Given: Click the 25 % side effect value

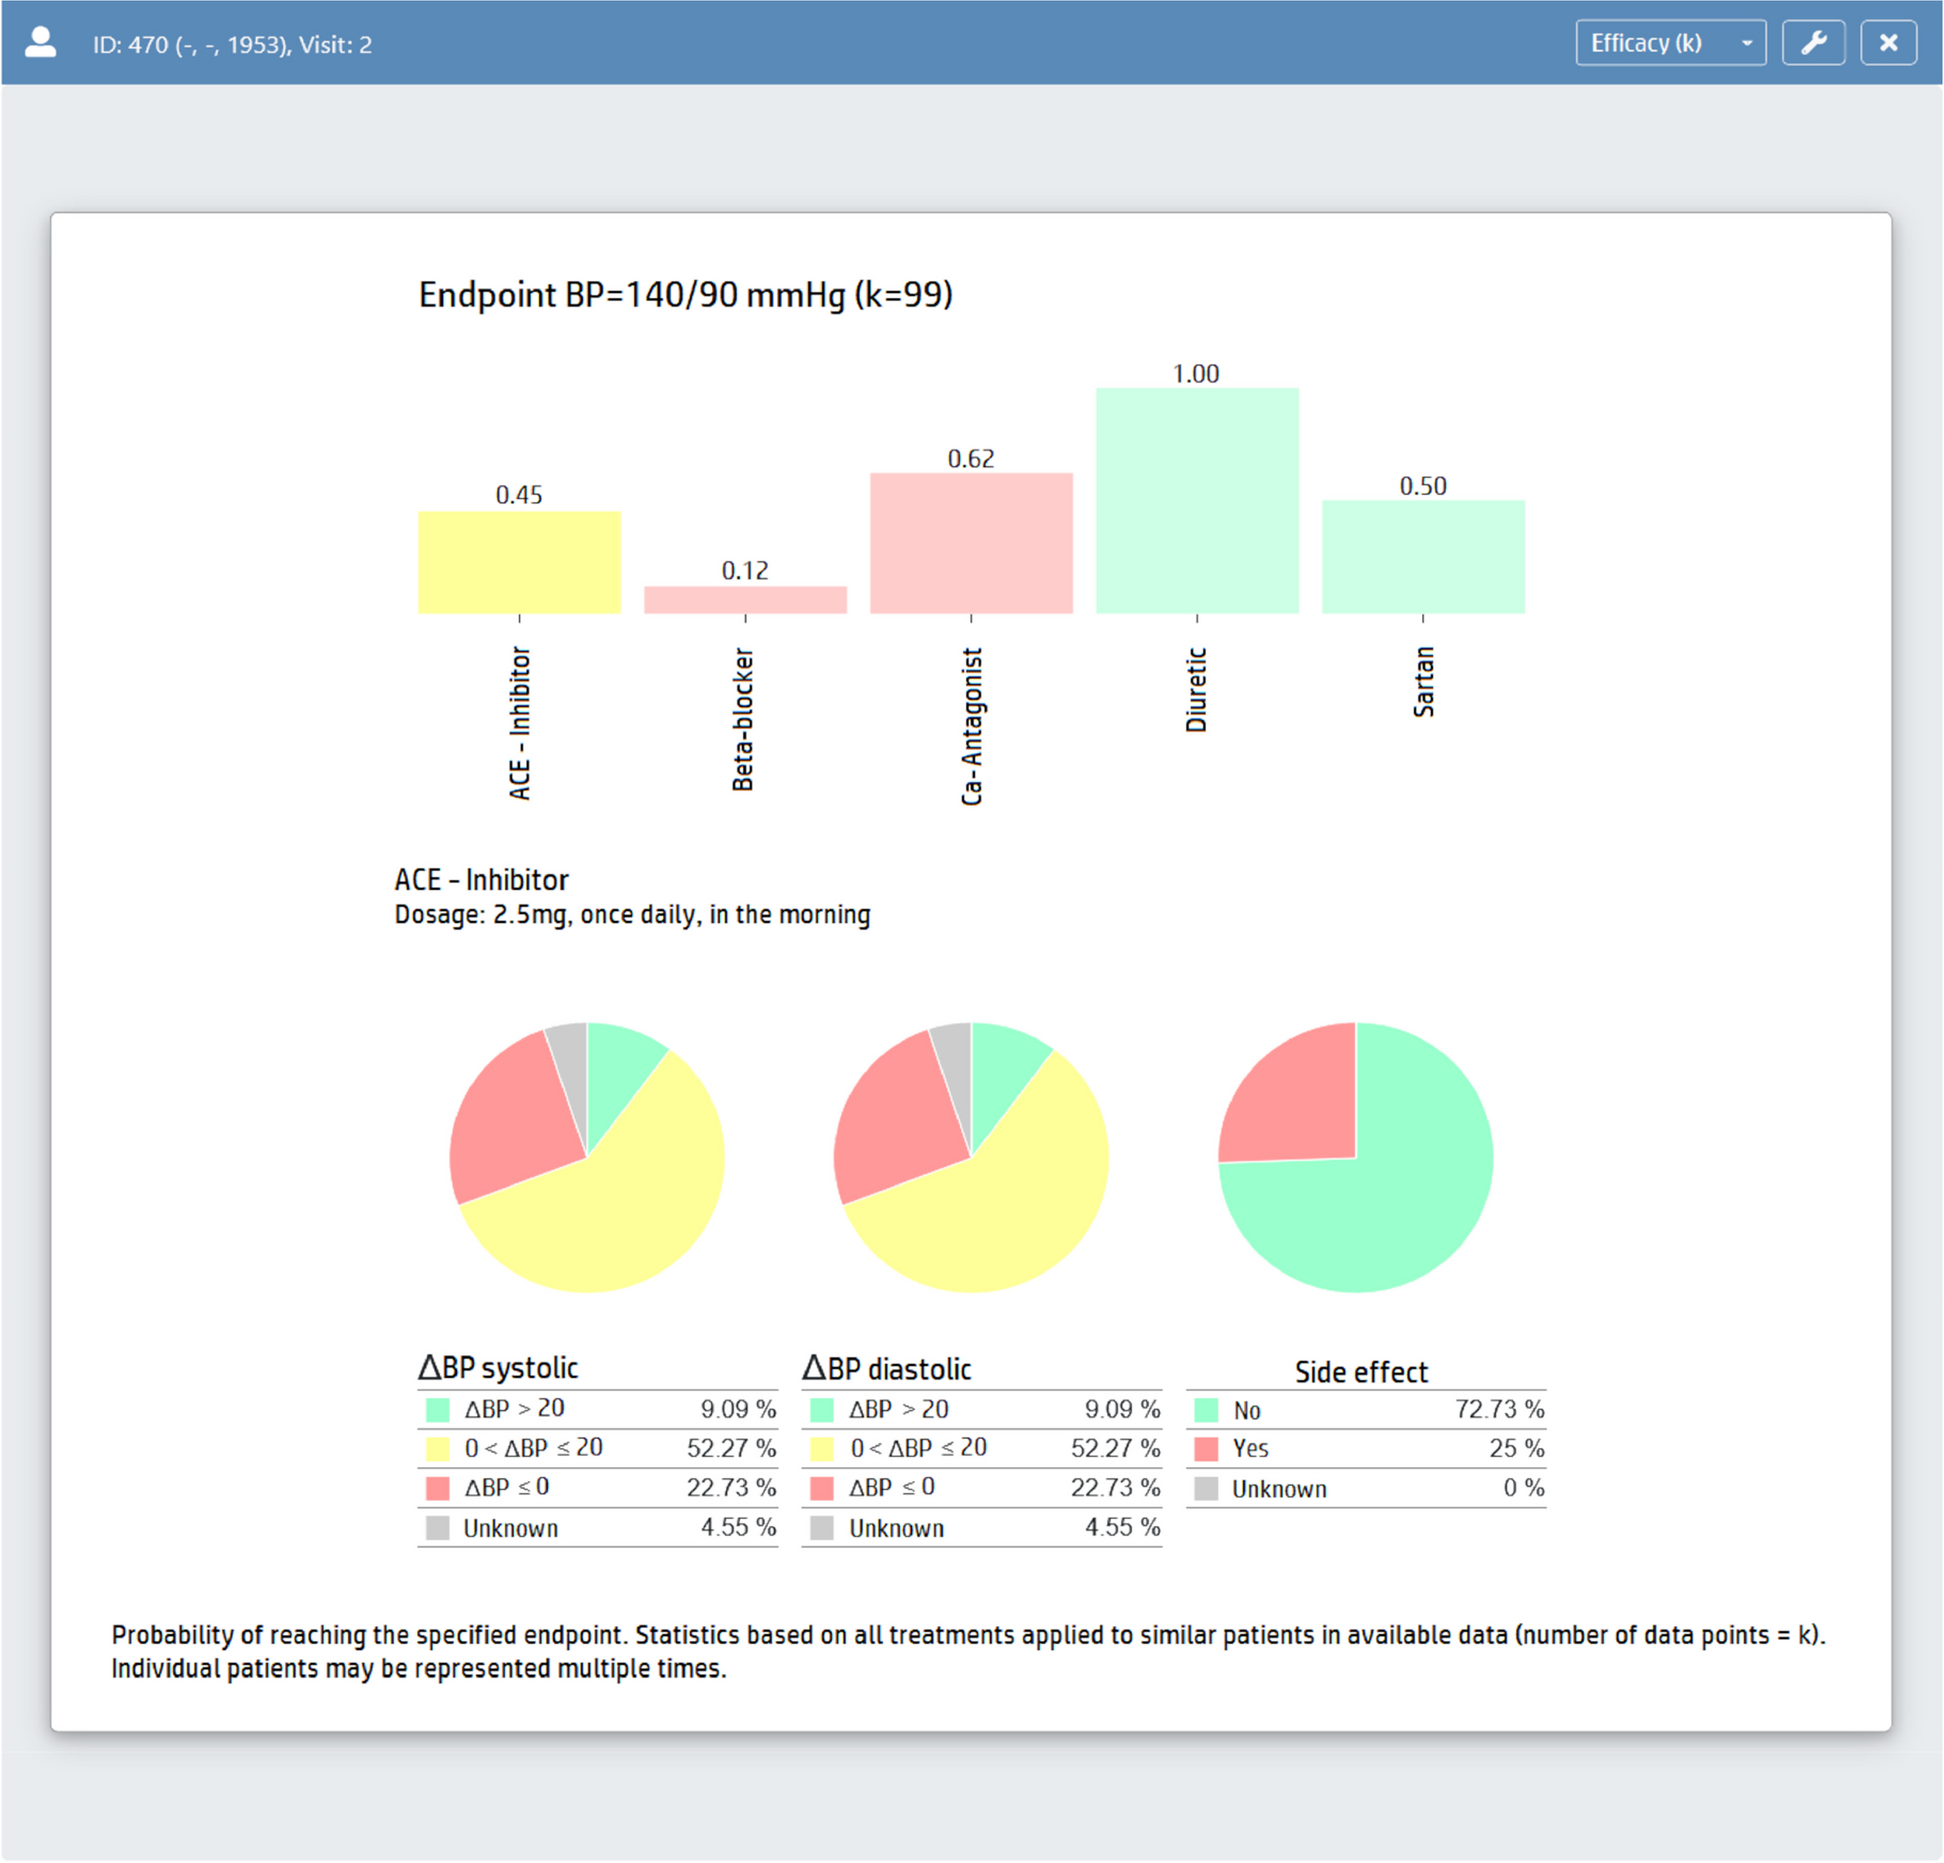Looking at the screenshot, I should (x=1516, y=1448).
